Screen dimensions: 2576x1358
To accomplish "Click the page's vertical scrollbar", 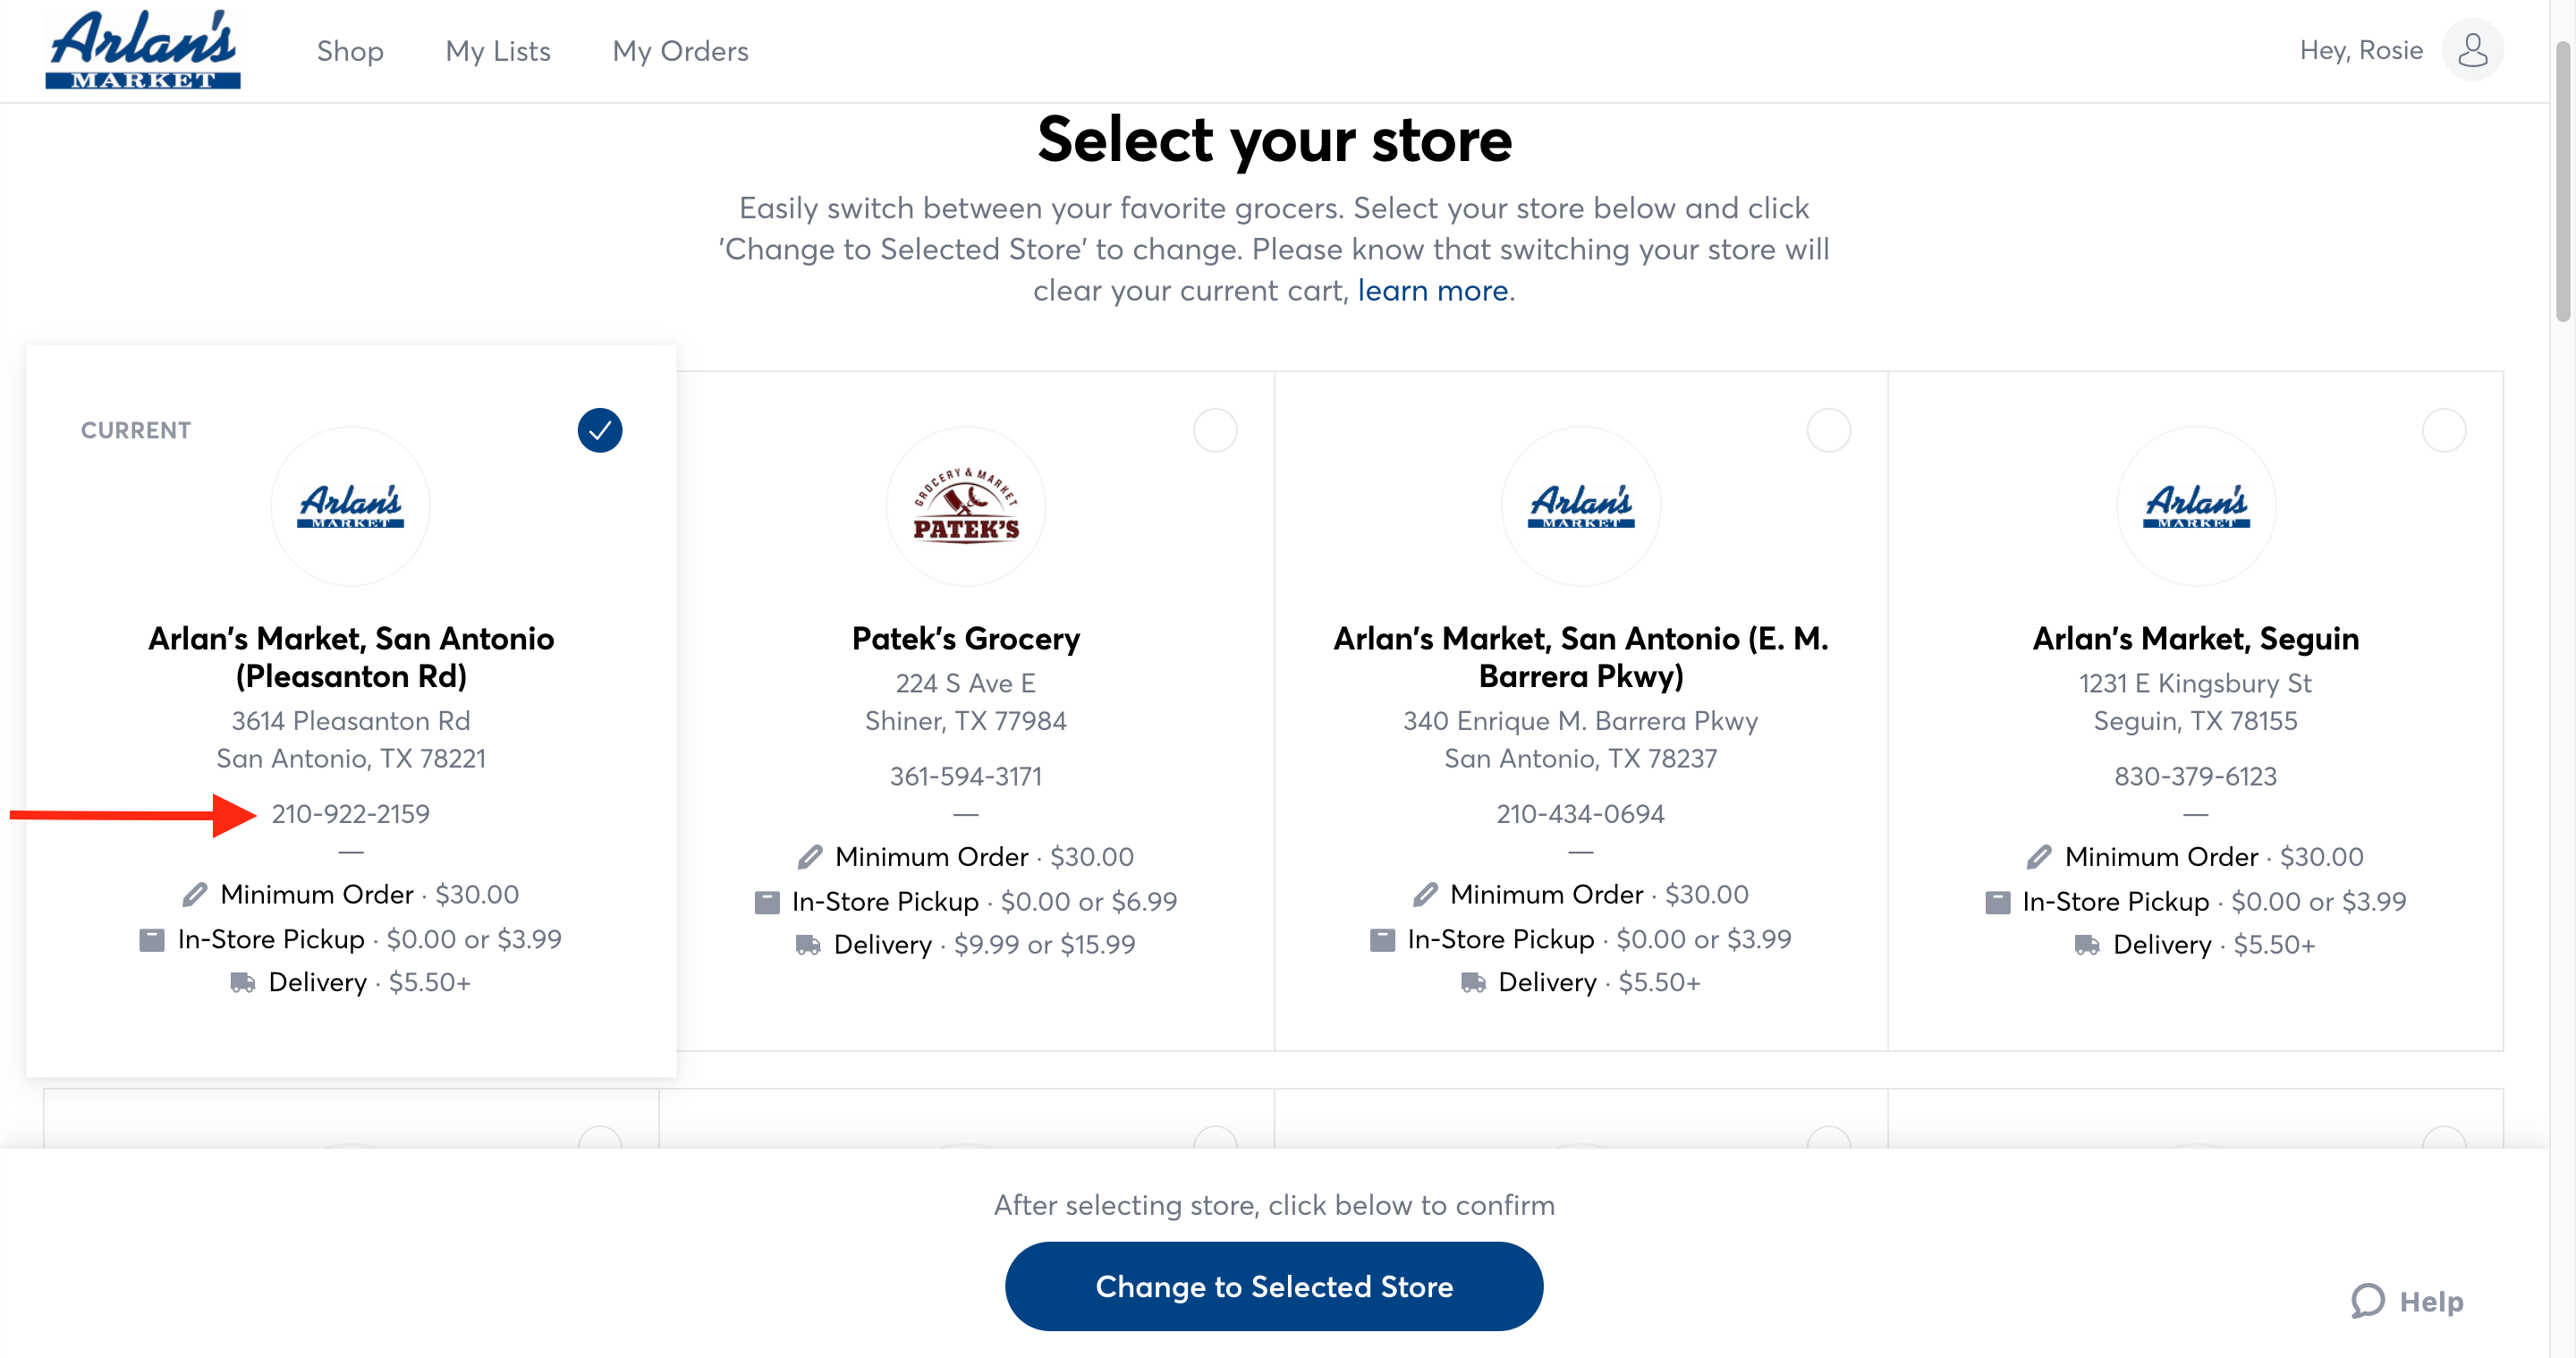I will (x=2561, y=180).
